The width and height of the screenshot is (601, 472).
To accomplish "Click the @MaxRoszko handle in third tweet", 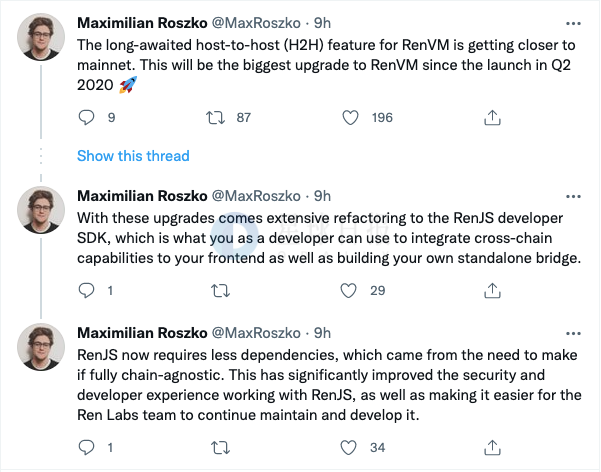I will (x=258, y=332).
